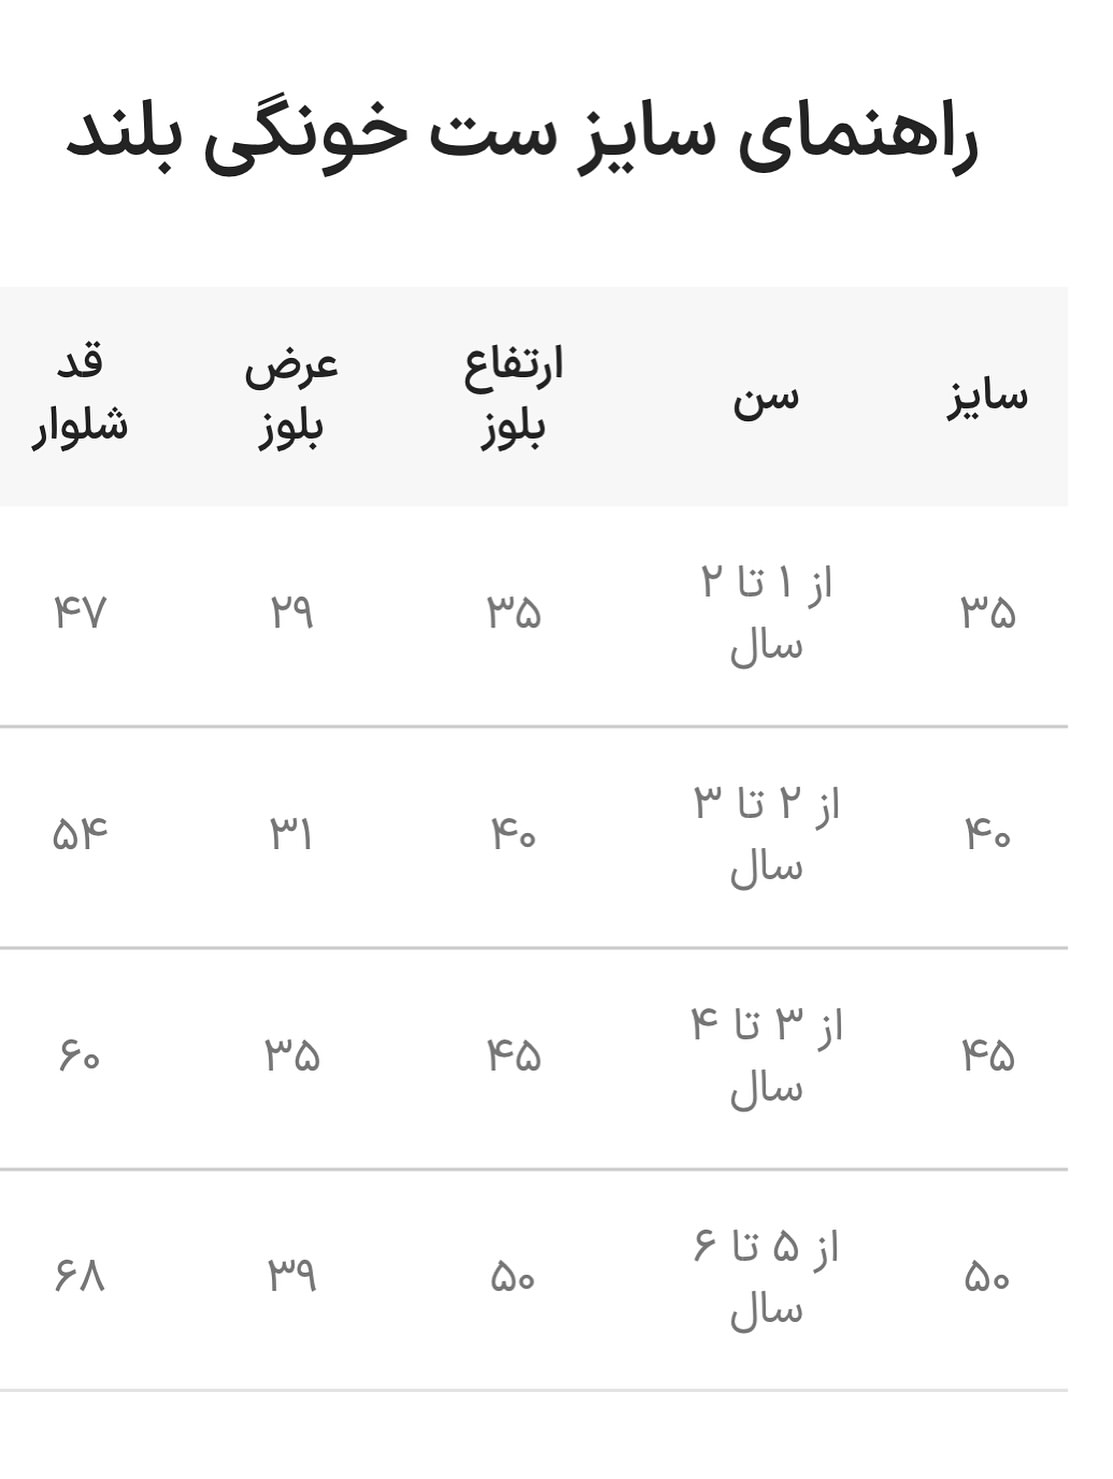Click blouse width value ۲۹
Image resolution: width=1113 pixels, height=1479 pixels.
[291, 612]
